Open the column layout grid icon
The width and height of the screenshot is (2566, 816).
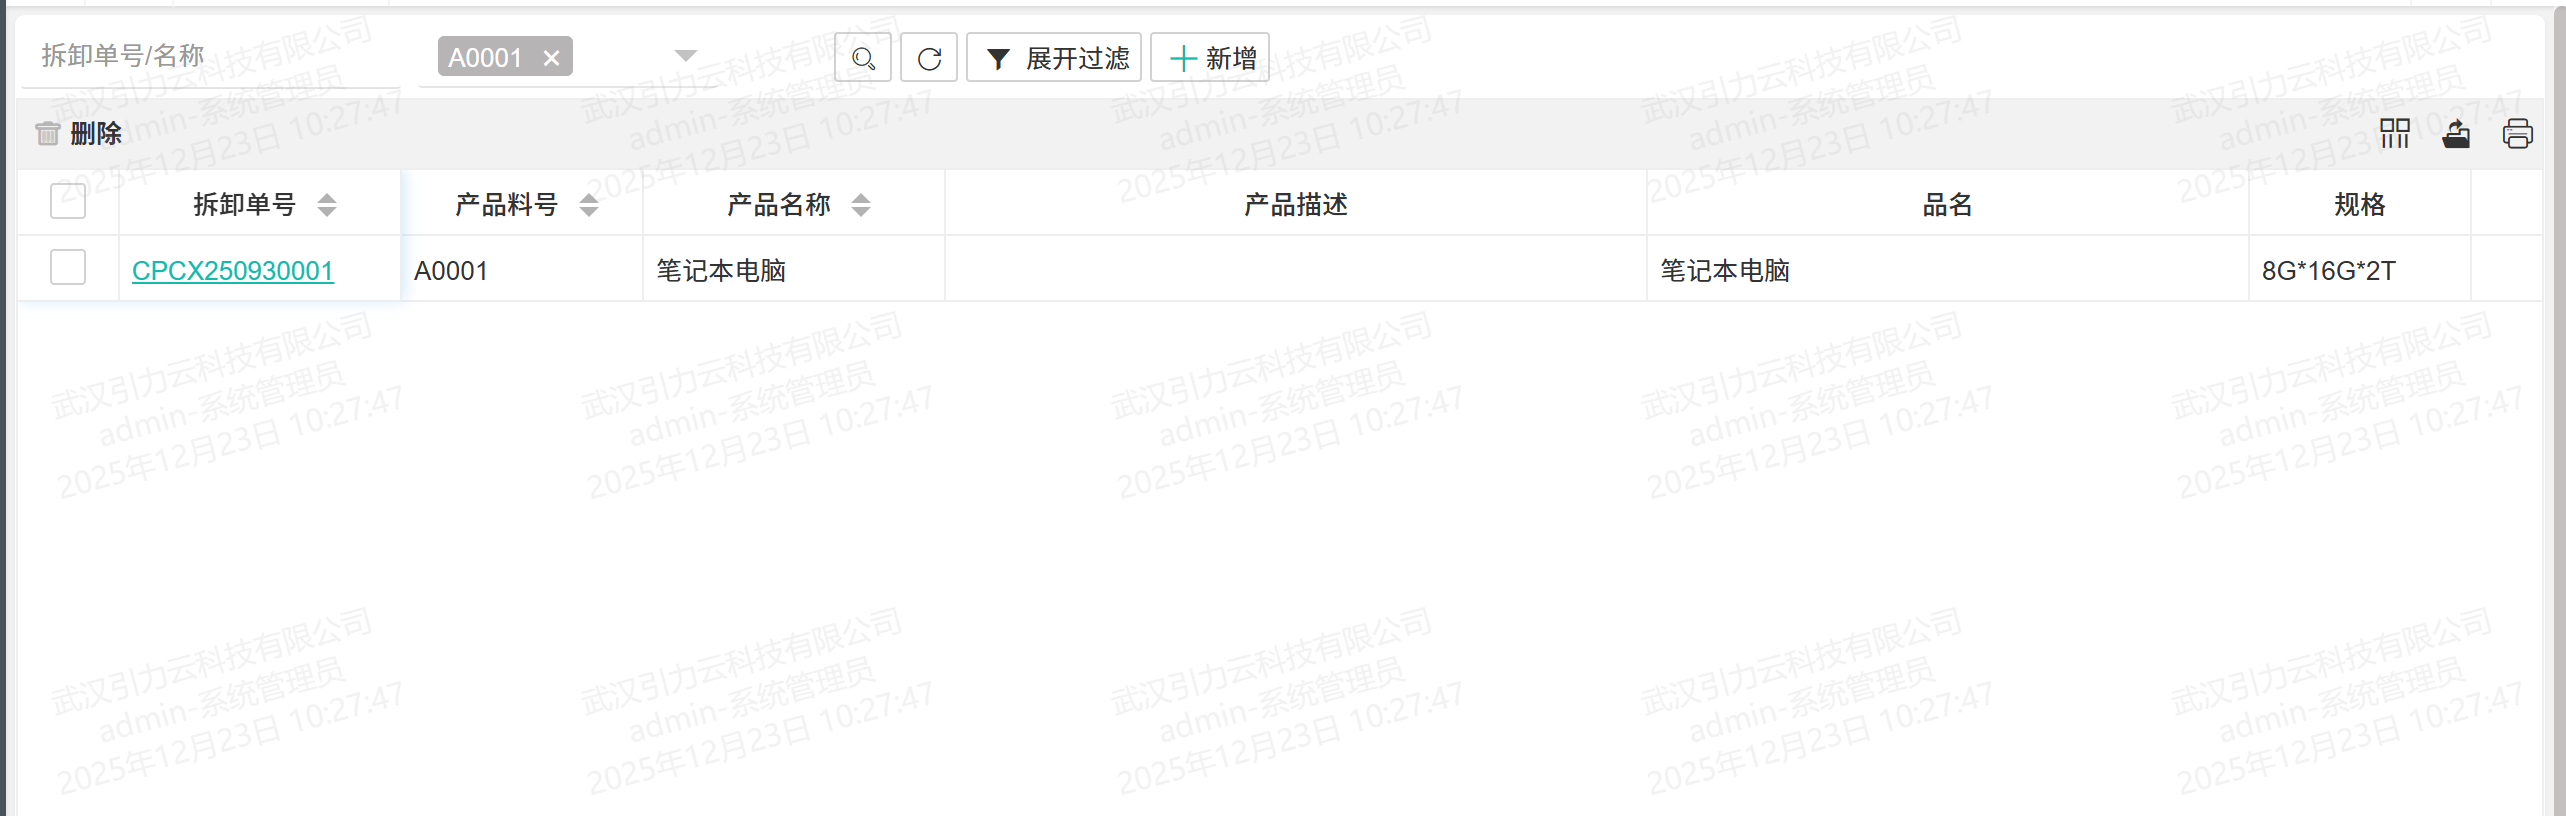(2394, 133)
